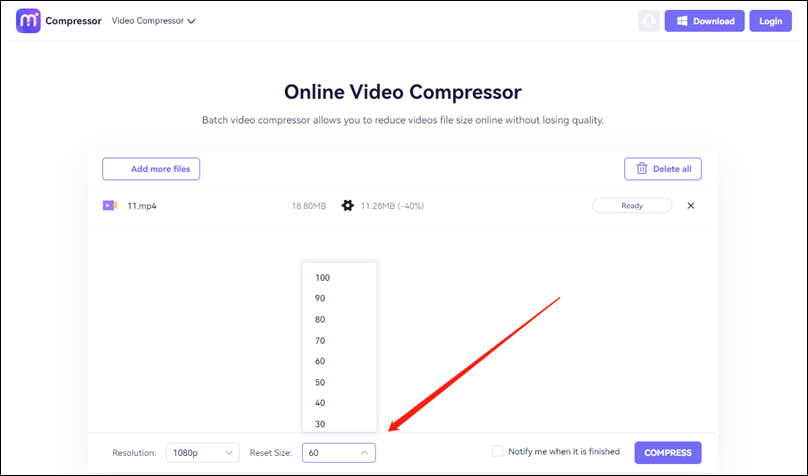Viewport: 808px width, 476px height.
Task: Click the video file icon for 11.mp4
Action: (110, 206)
